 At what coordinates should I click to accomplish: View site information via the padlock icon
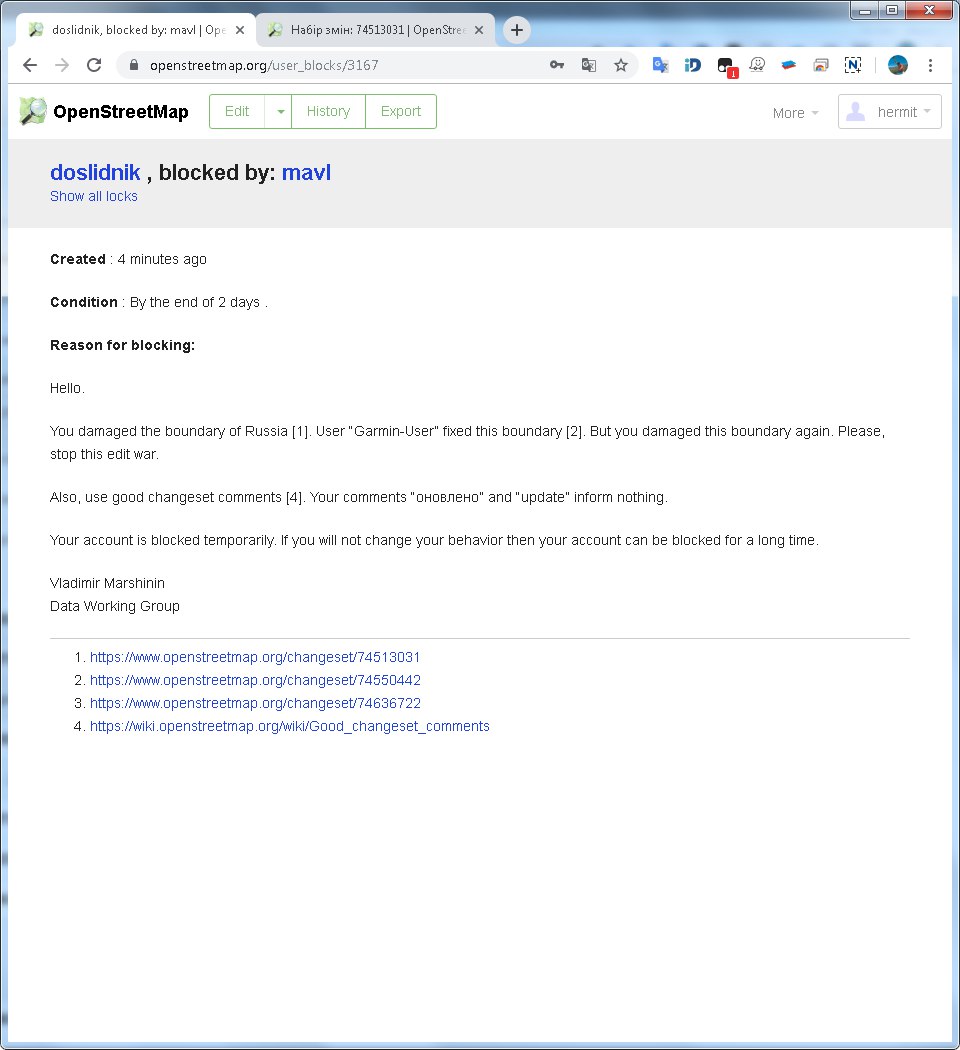pos(134,65)
